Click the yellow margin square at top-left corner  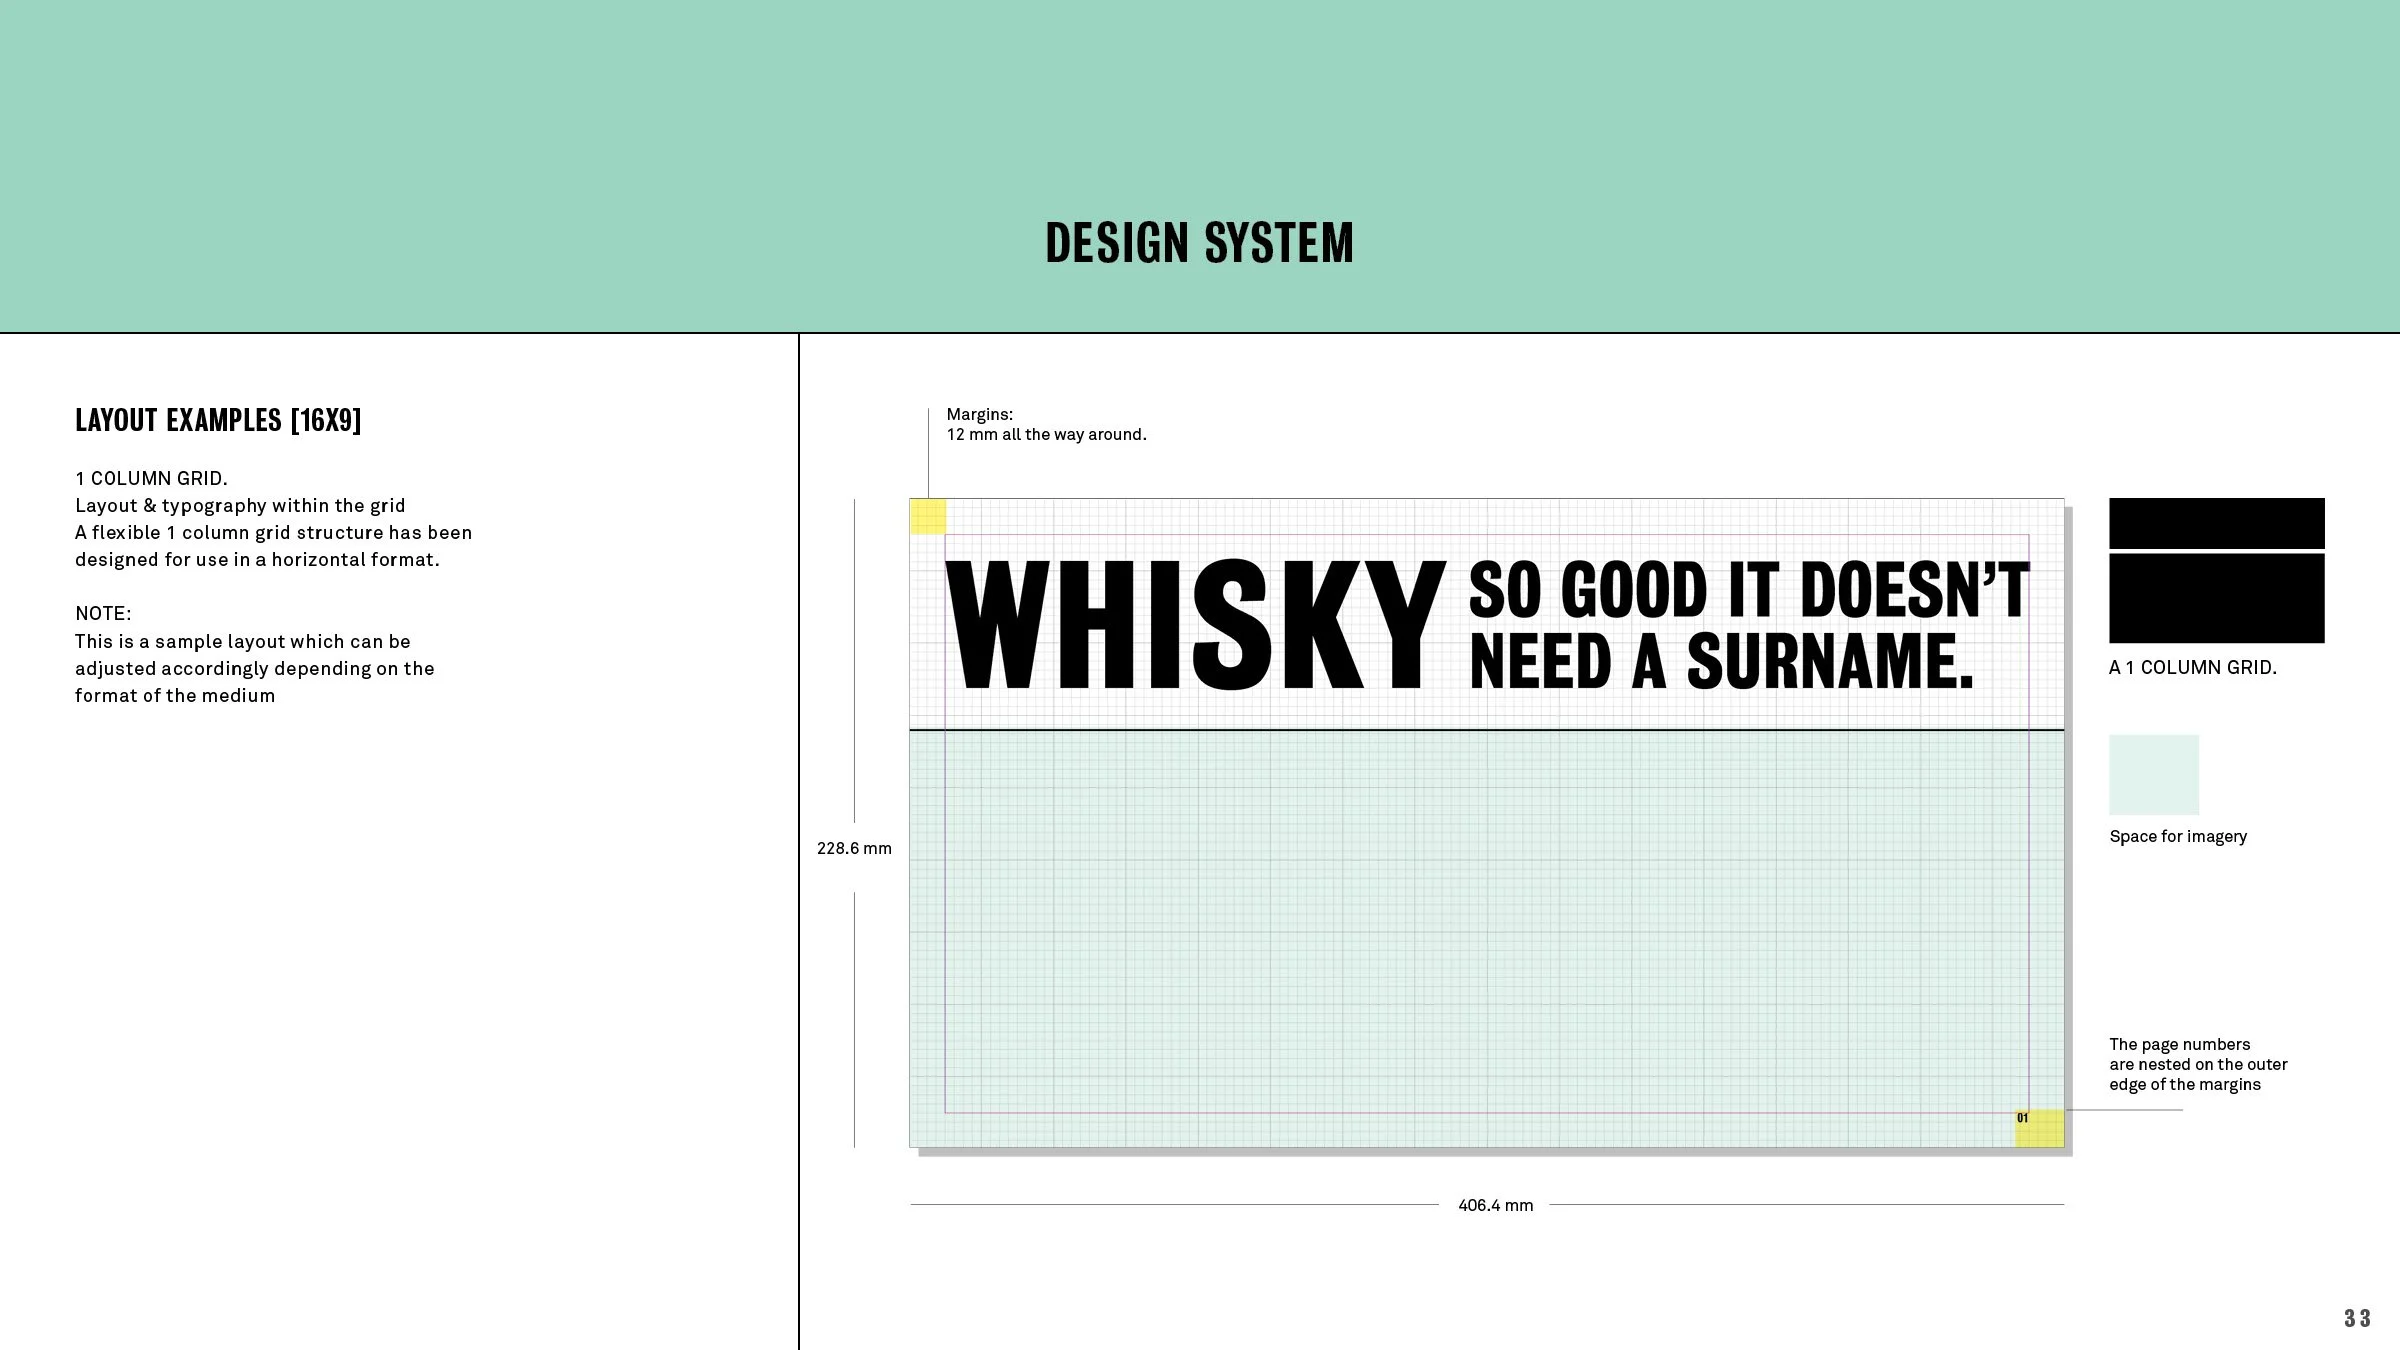point(928,517)
